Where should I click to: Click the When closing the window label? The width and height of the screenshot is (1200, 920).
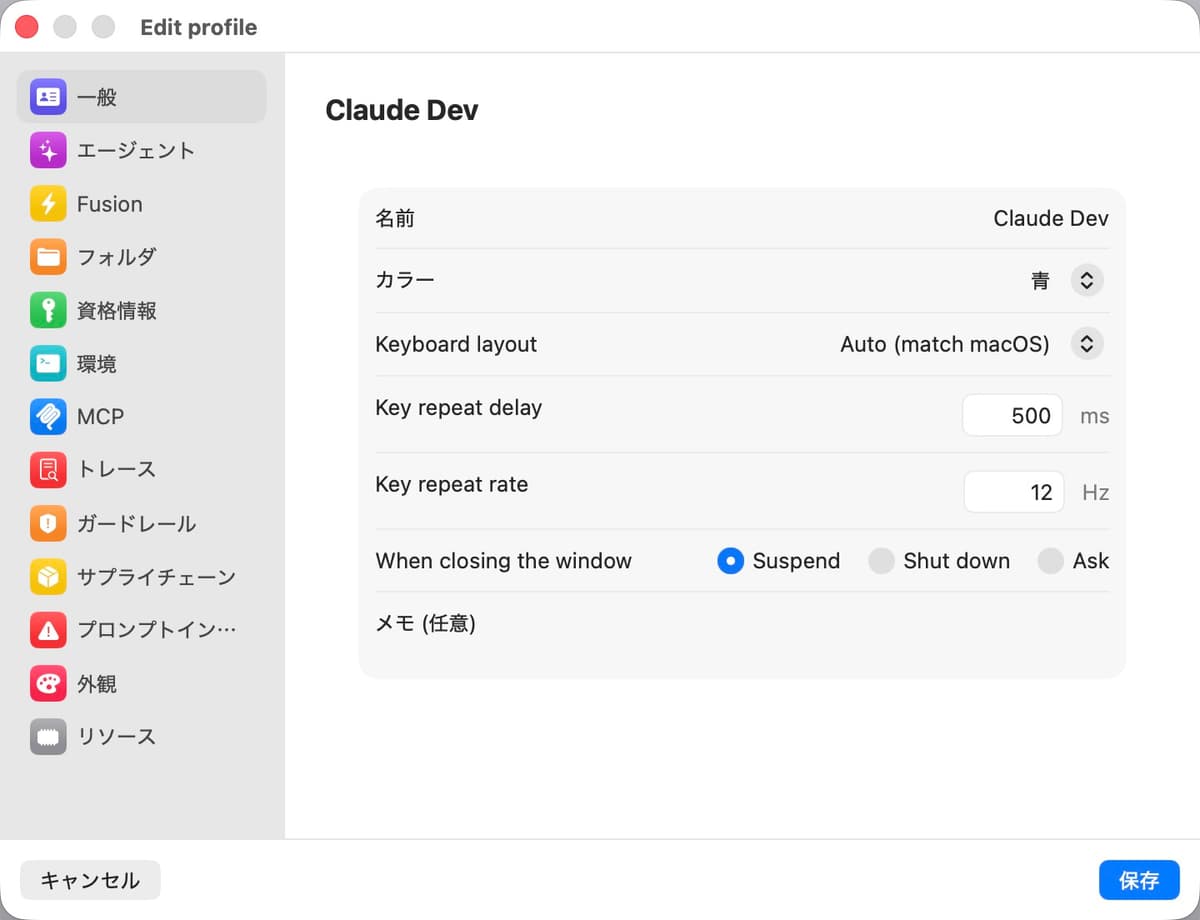click(503, 561)
